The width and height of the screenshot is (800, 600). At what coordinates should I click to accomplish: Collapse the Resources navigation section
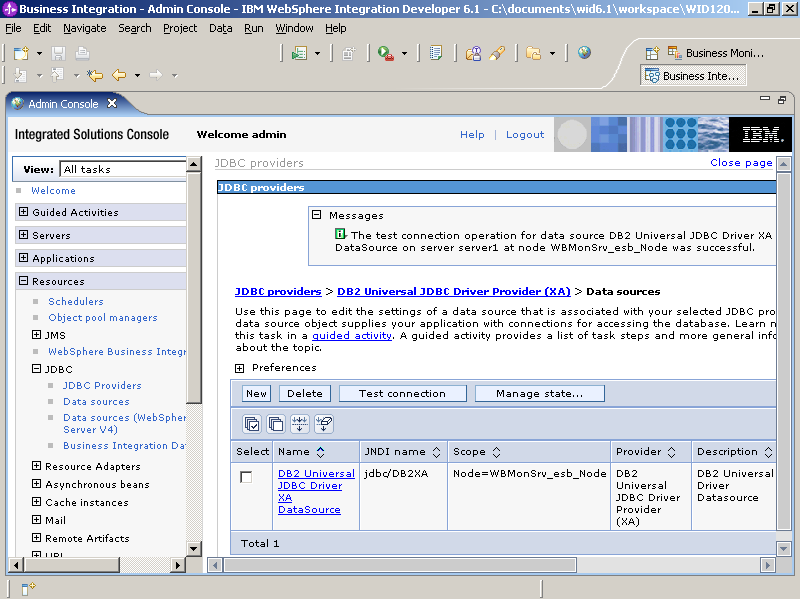coord(23,281)
